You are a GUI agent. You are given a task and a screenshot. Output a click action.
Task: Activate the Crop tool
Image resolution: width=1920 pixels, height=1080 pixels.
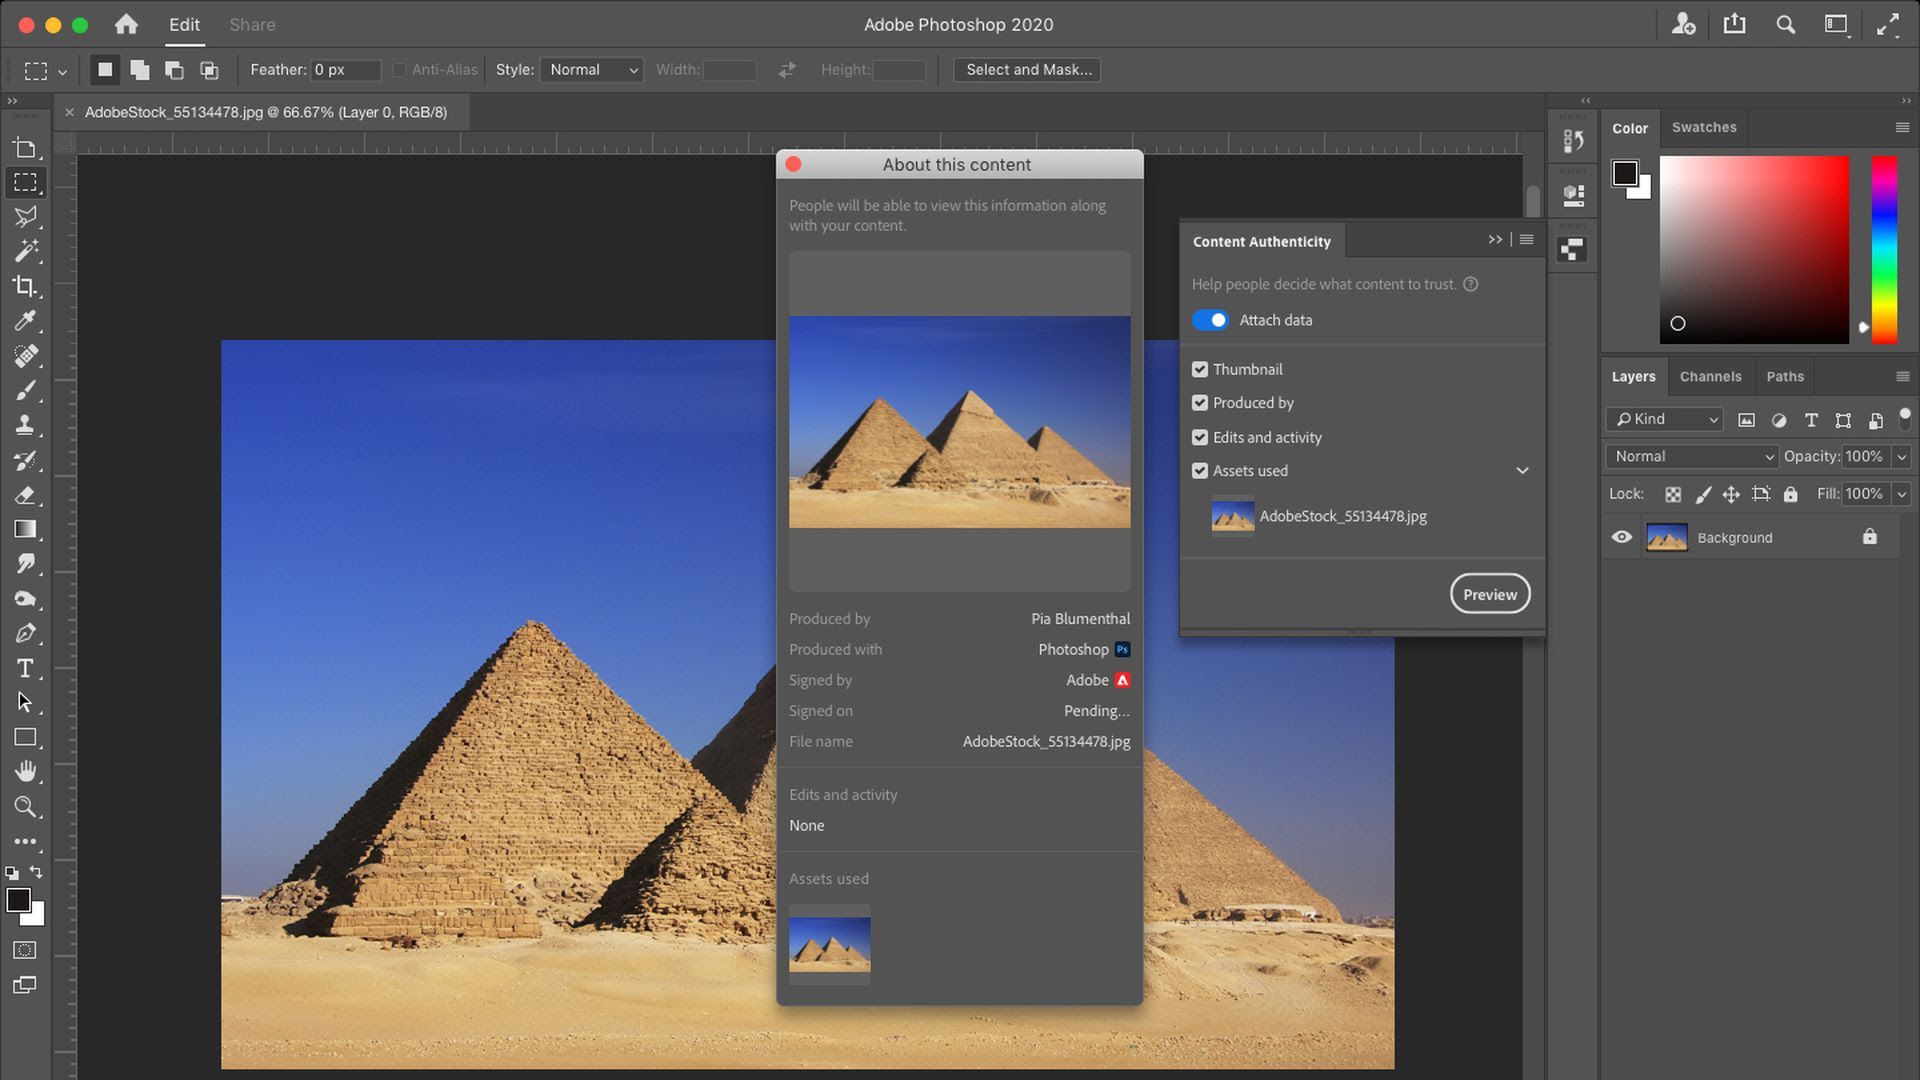tap(27, 287)
